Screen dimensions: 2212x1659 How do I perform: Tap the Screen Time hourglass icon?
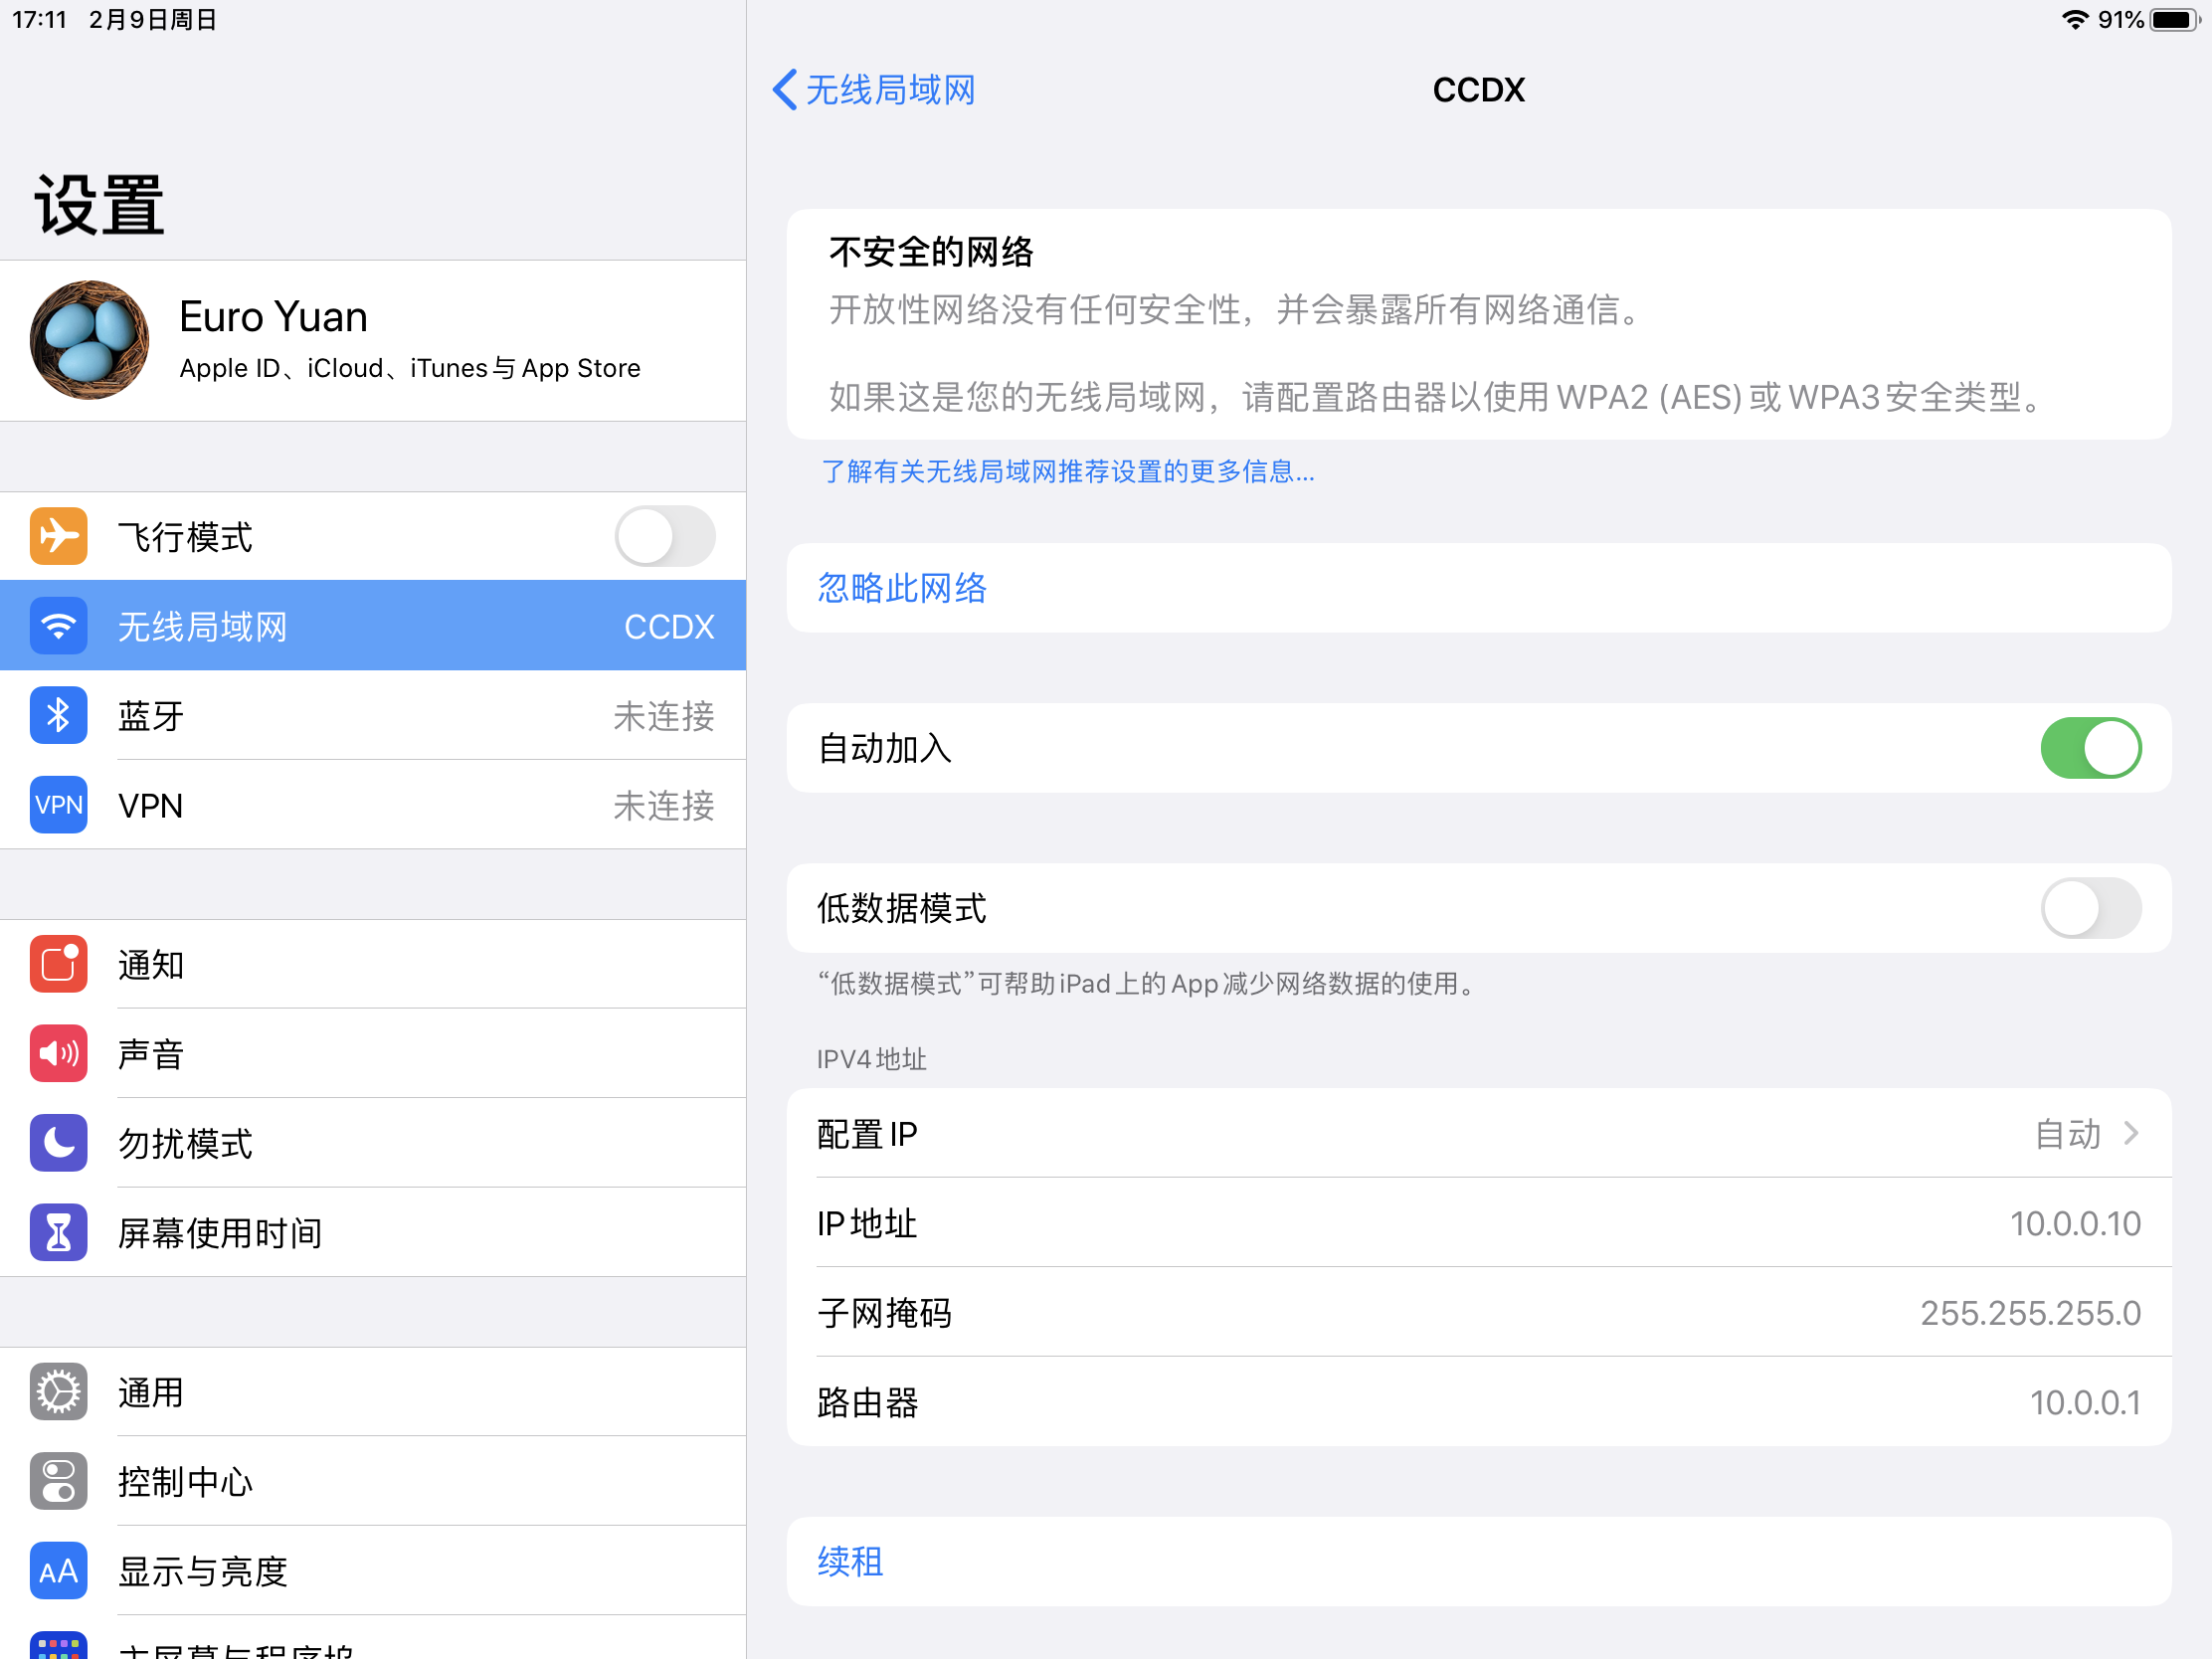pos(58,1232)
